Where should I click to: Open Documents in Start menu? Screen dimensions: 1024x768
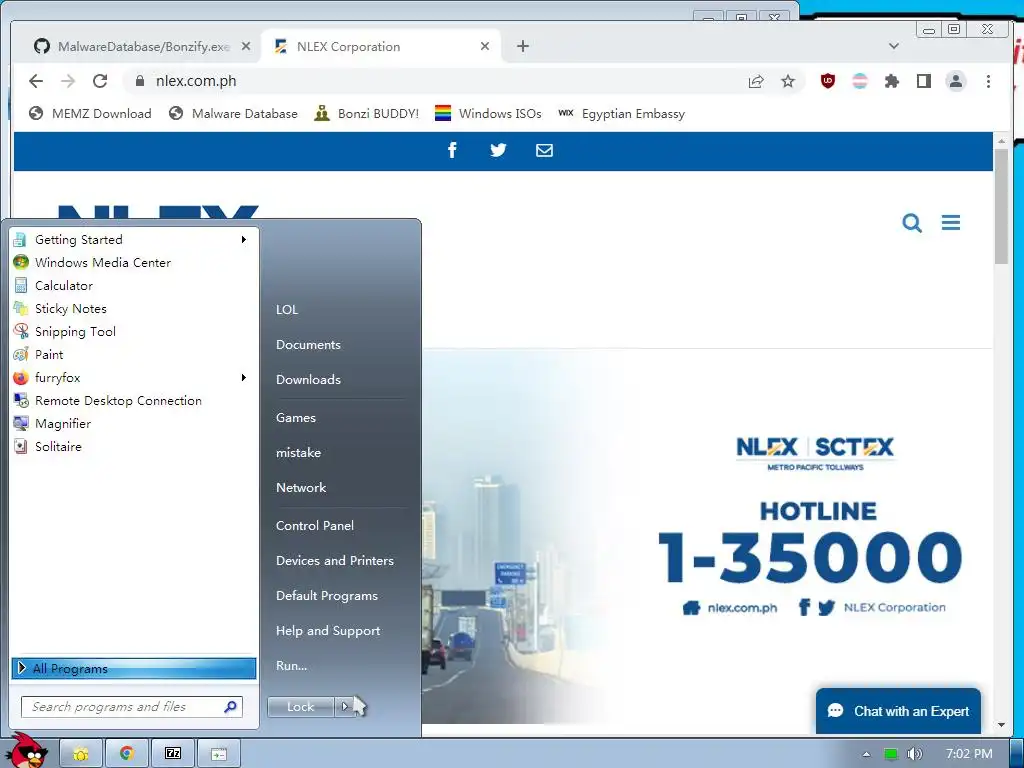(x=308, y=345)
